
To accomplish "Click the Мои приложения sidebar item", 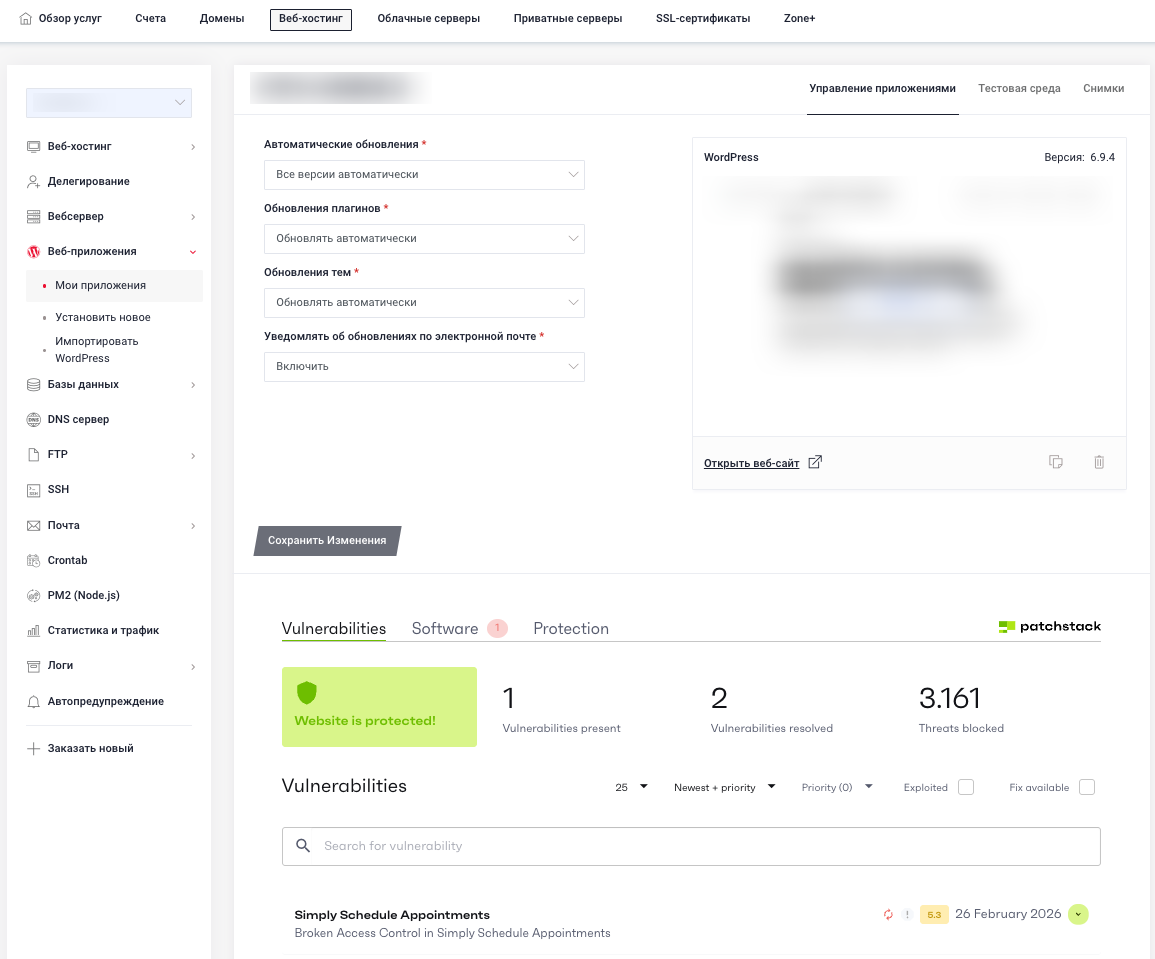I will click(114, 286).
